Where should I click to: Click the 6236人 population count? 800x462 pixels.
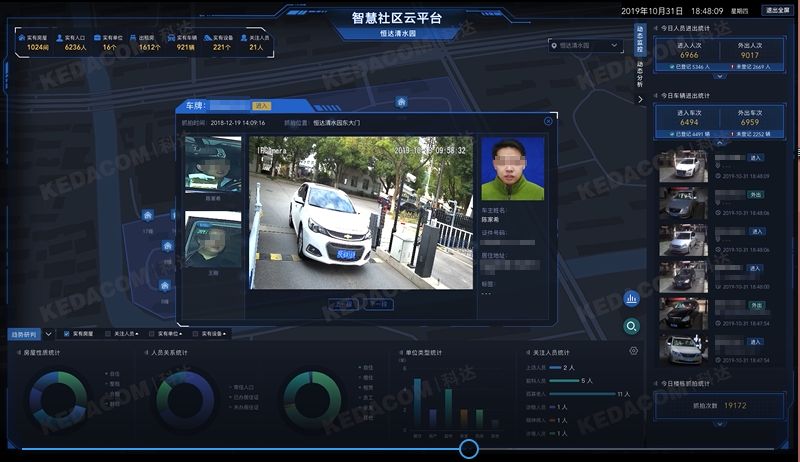tap(75, 47)
